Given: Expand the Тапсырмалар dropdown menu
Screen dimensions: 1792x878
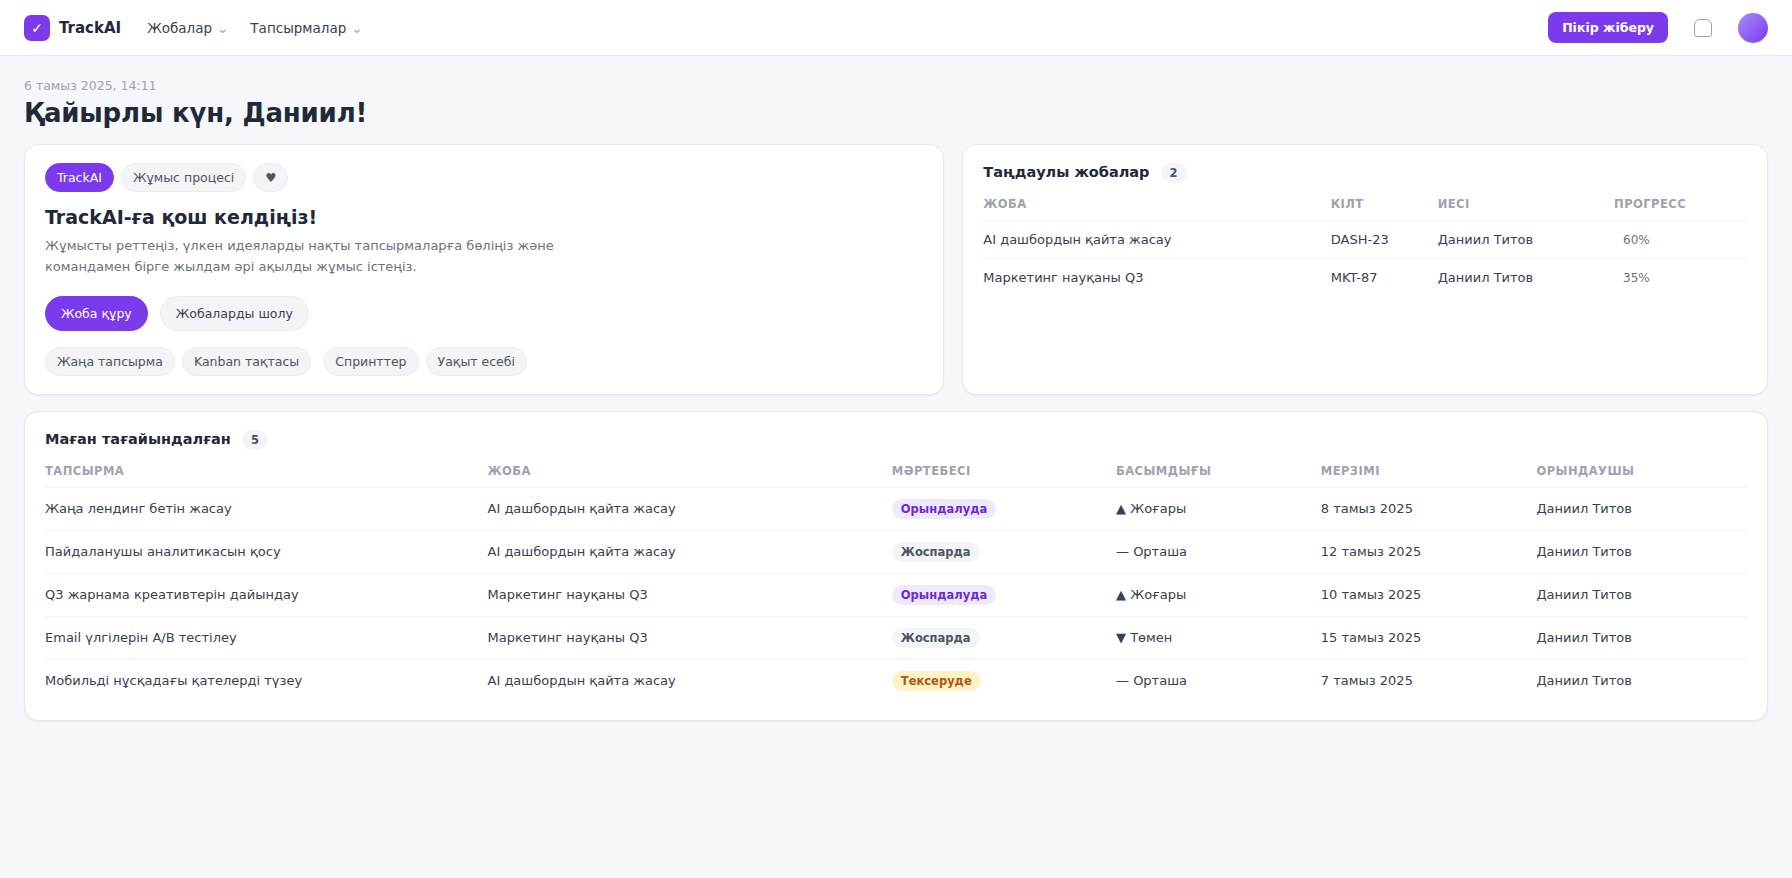Looking at the screenshot, I should coord(305,28).
